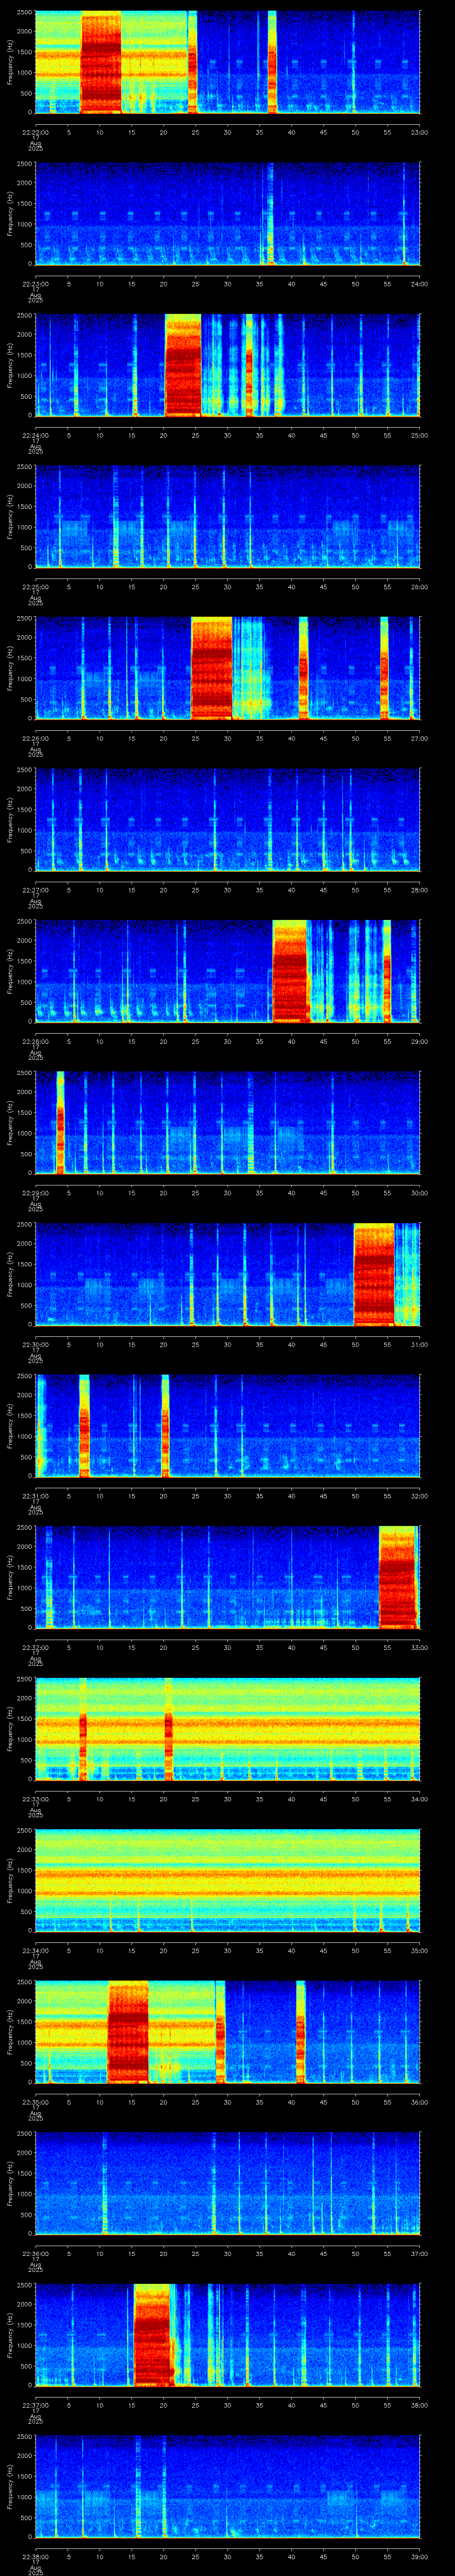
Task: Click the 22:33:00 time axis label
Action: (x=36, y=1799)
